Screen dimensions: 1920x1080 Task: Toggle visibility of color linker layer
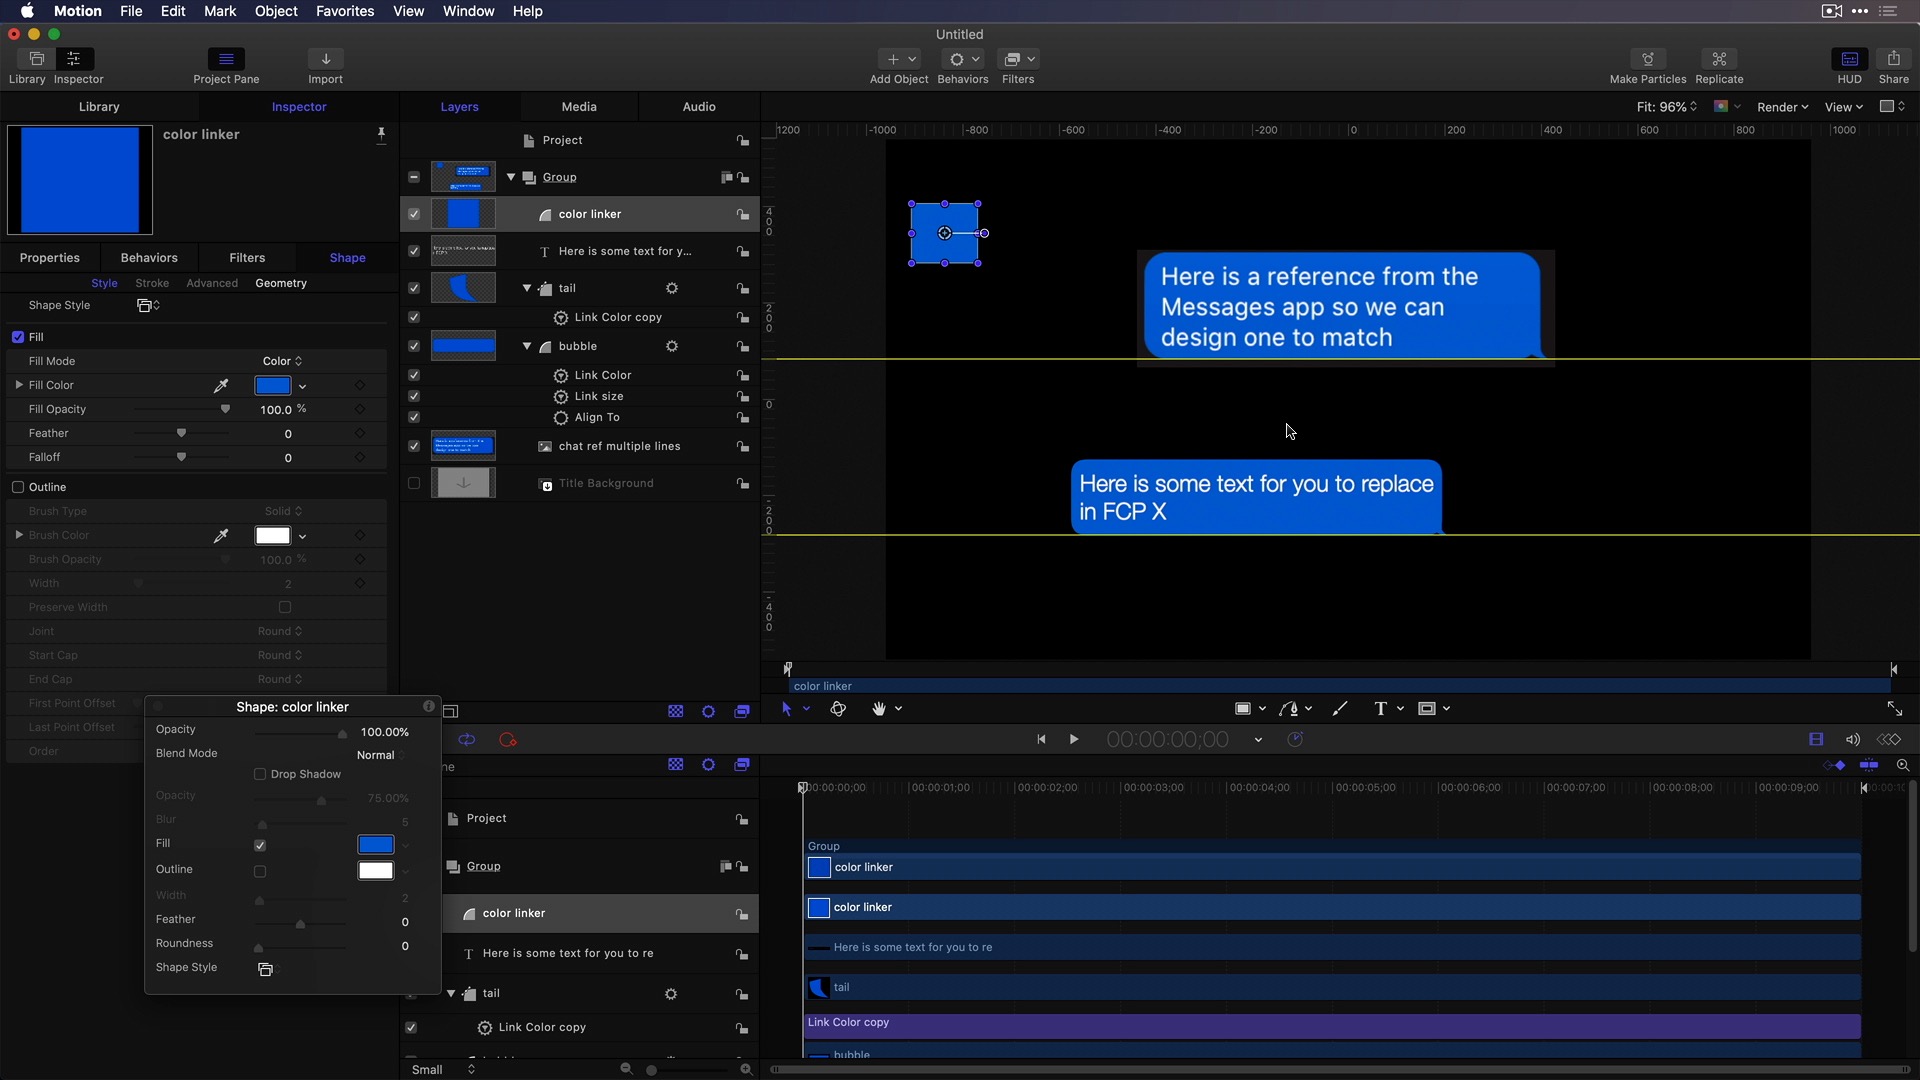(414, 214)
